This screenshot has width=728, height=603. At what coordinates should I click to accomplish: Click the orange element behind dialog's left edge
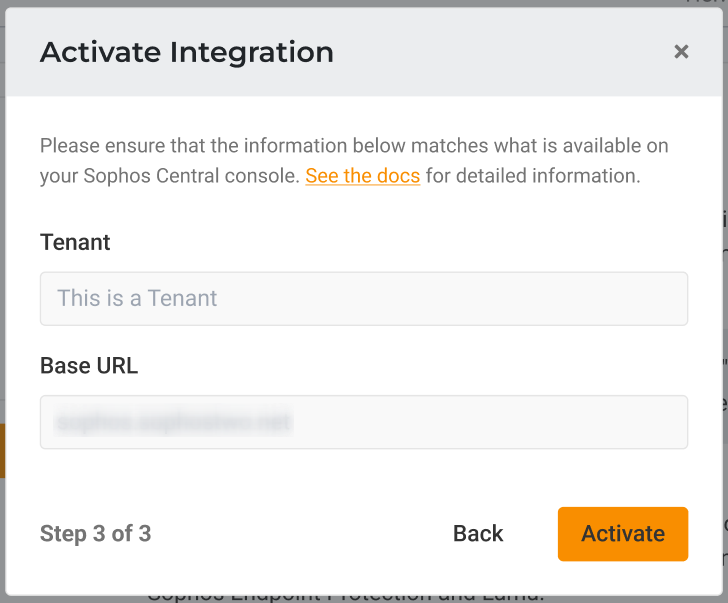(3, 450)
